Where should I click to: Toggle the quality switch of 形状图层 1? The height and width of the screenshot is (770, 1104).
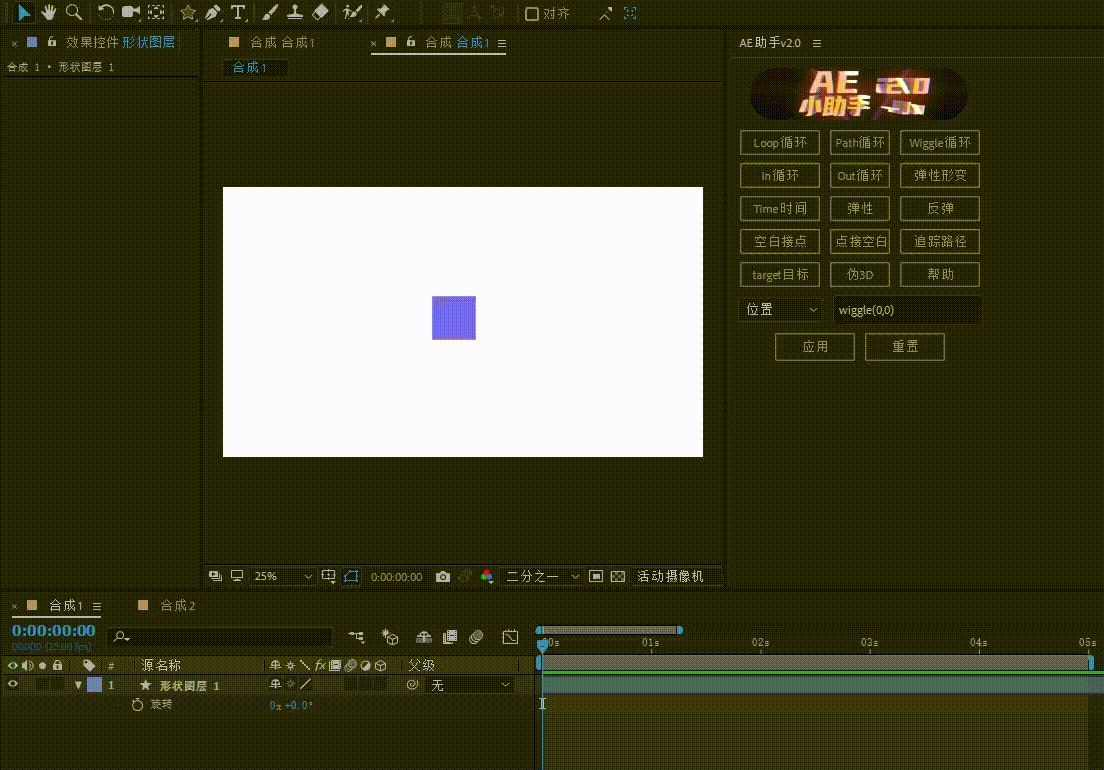pyautogui.click(x=306, y=684)
